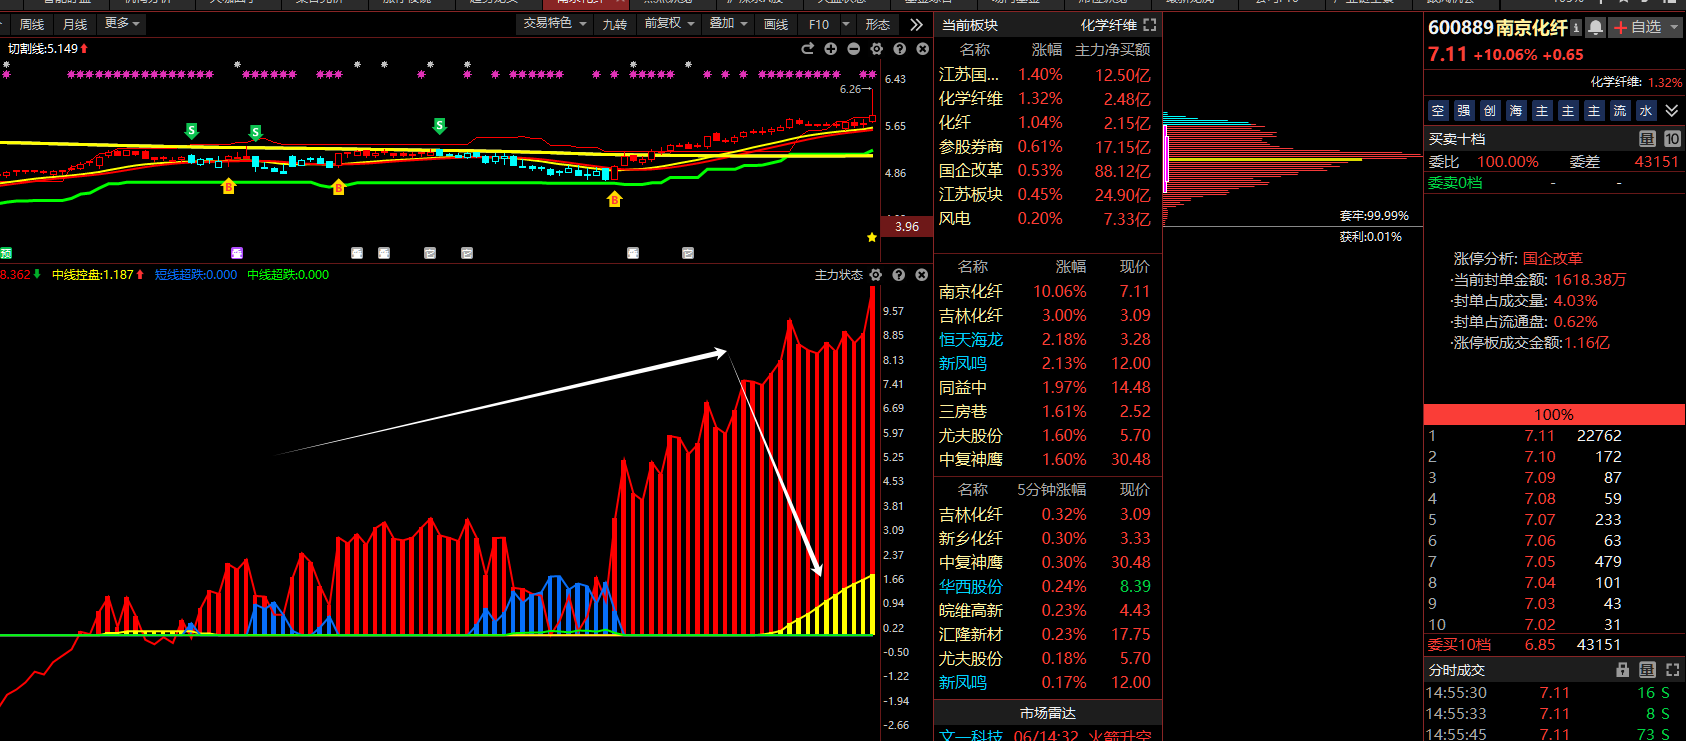Open the F10 dropdown arrow
Screen dimensions: 1686x741
click(846, 24)
